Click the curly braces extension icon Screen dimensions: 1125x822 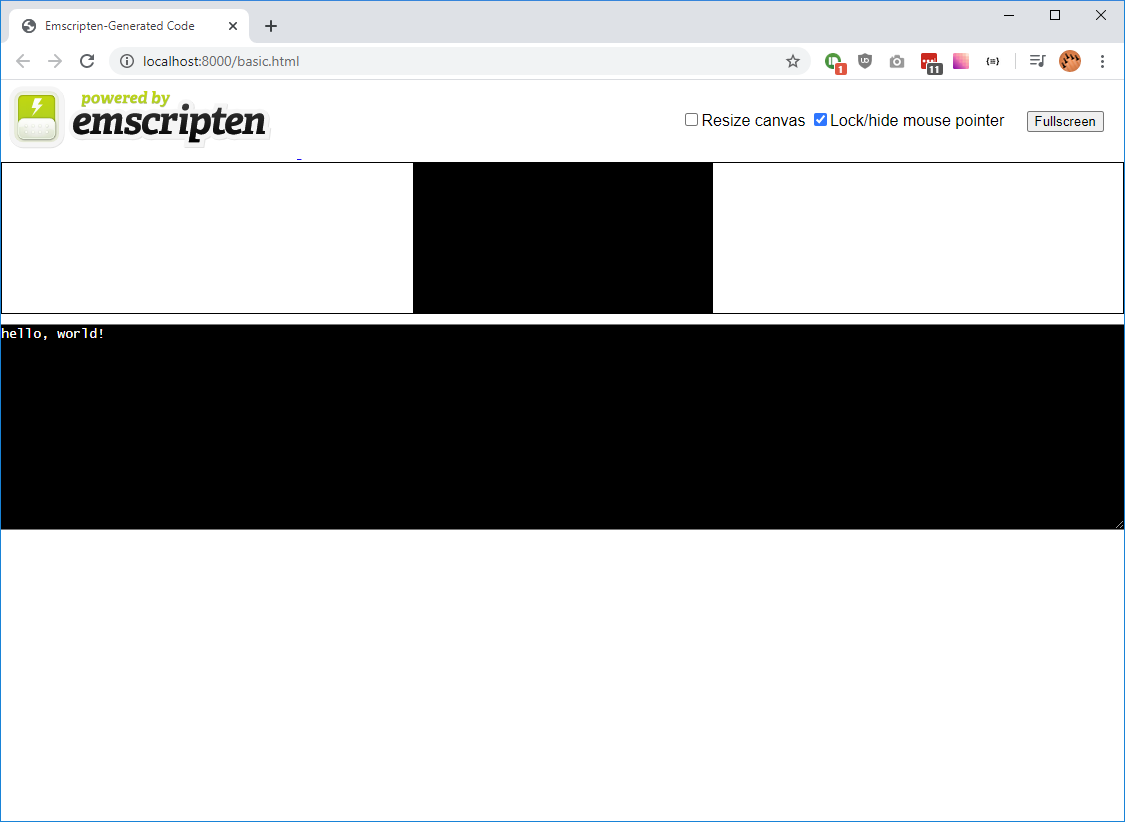[993, 62]
